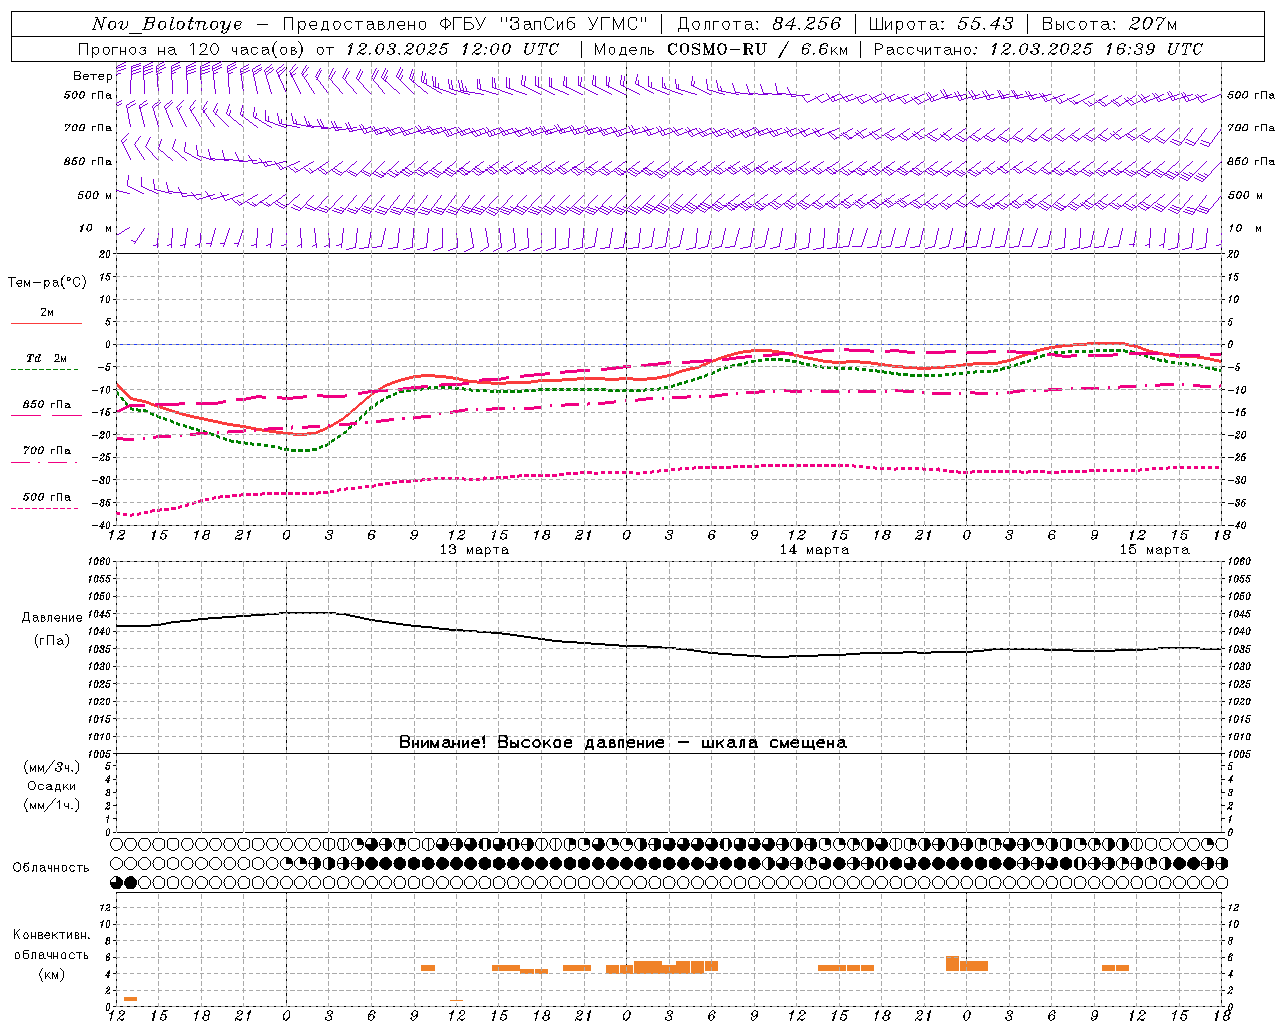Click the "Давление" pressure panel label
The height and width of the screenshot is (1024, 1280).
tap(51, 617)
